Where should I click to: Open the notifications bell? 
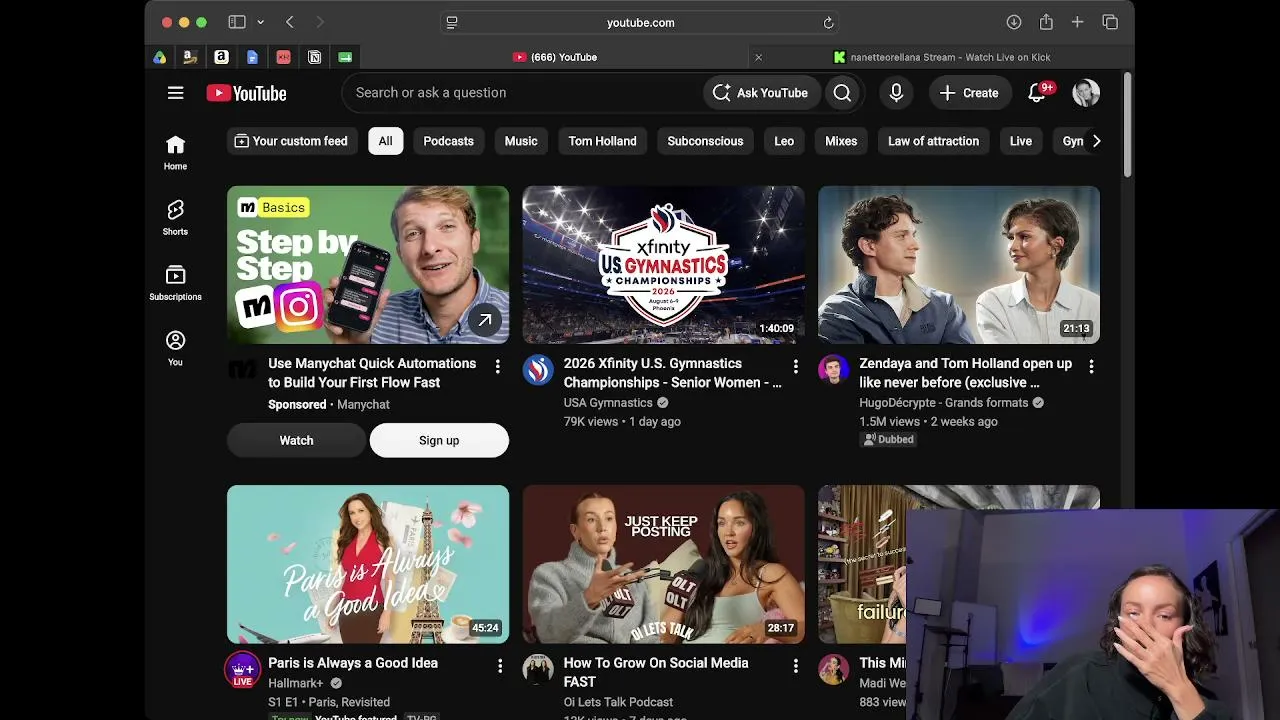pos(1037,93)
